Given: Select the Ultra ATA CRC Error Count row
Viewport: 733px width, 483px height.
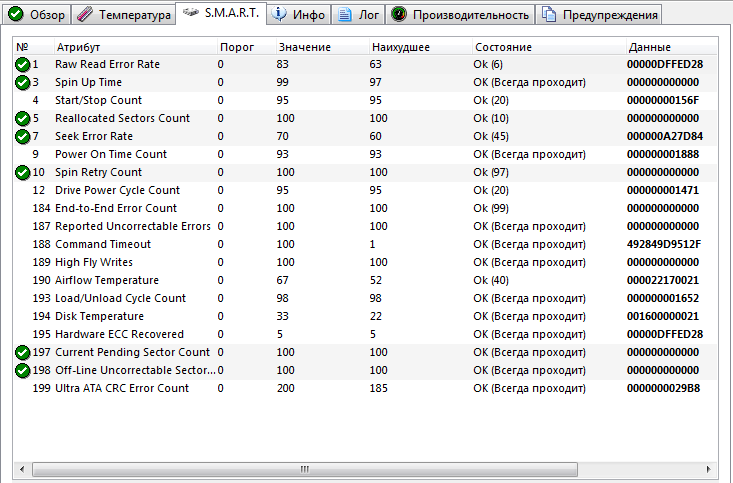Looking at the screenshot, I should tap(365, 389).
